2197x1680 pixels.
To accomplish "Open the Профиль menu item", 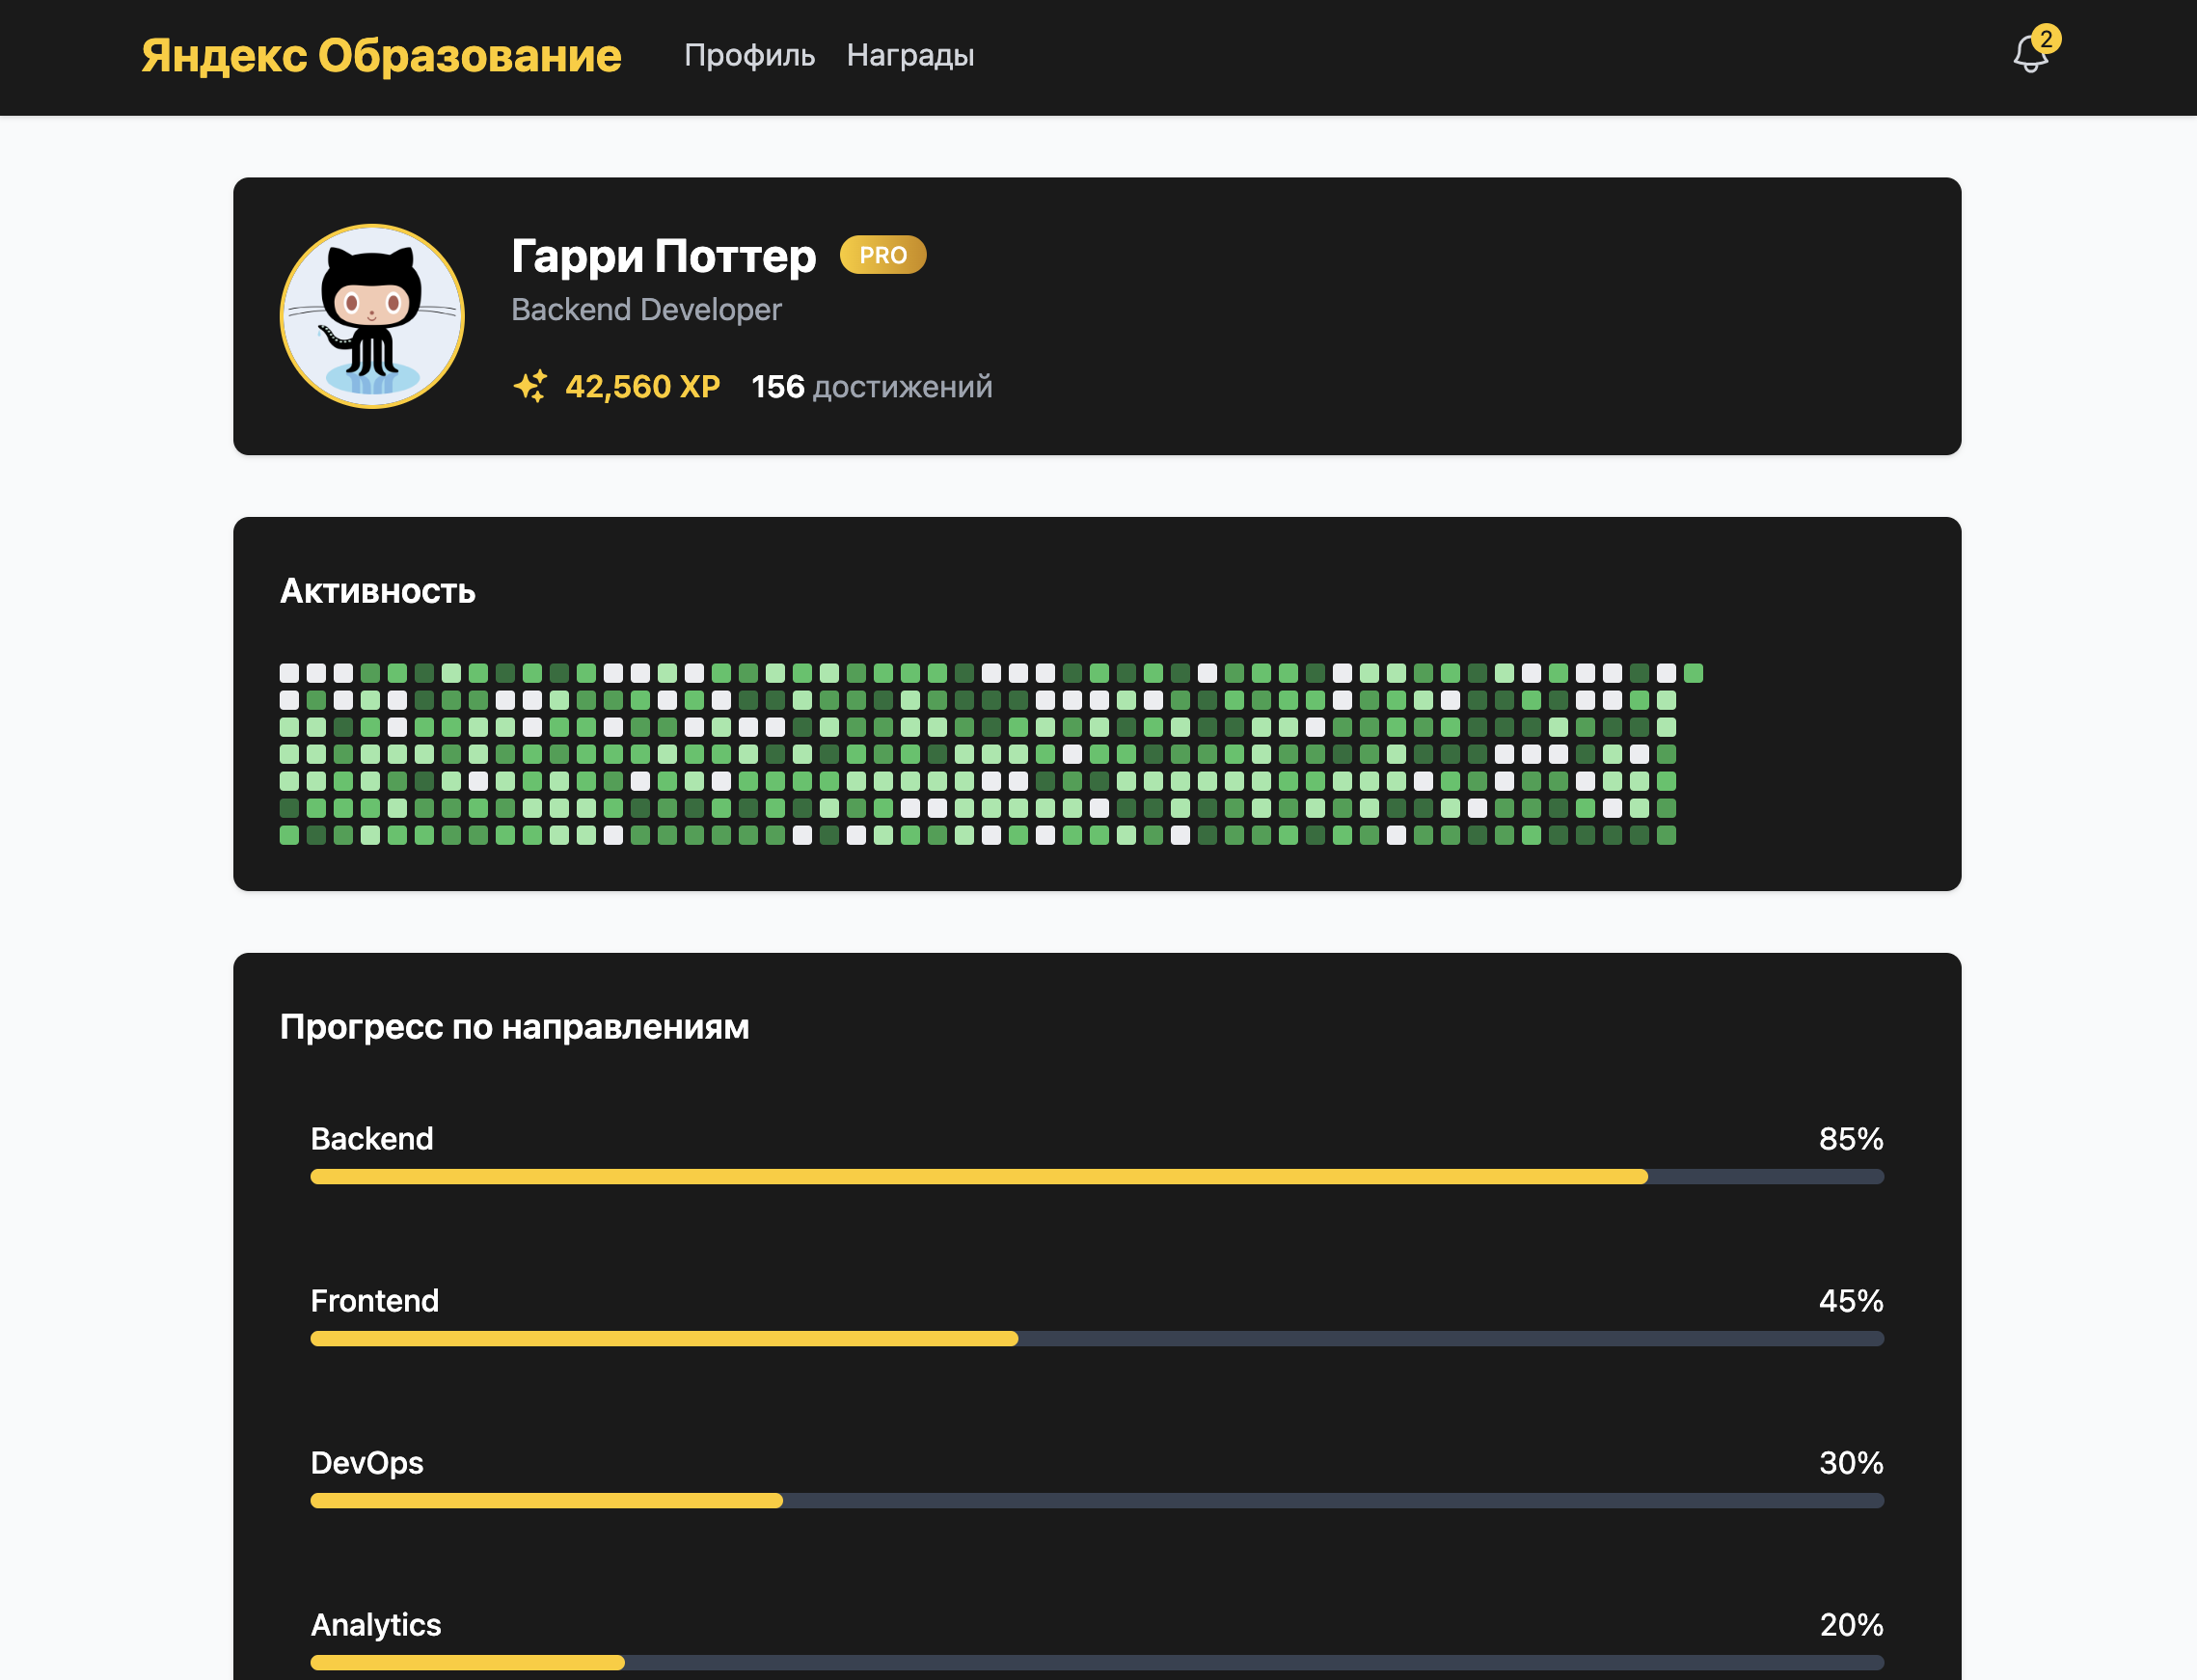I will [749, 56].
